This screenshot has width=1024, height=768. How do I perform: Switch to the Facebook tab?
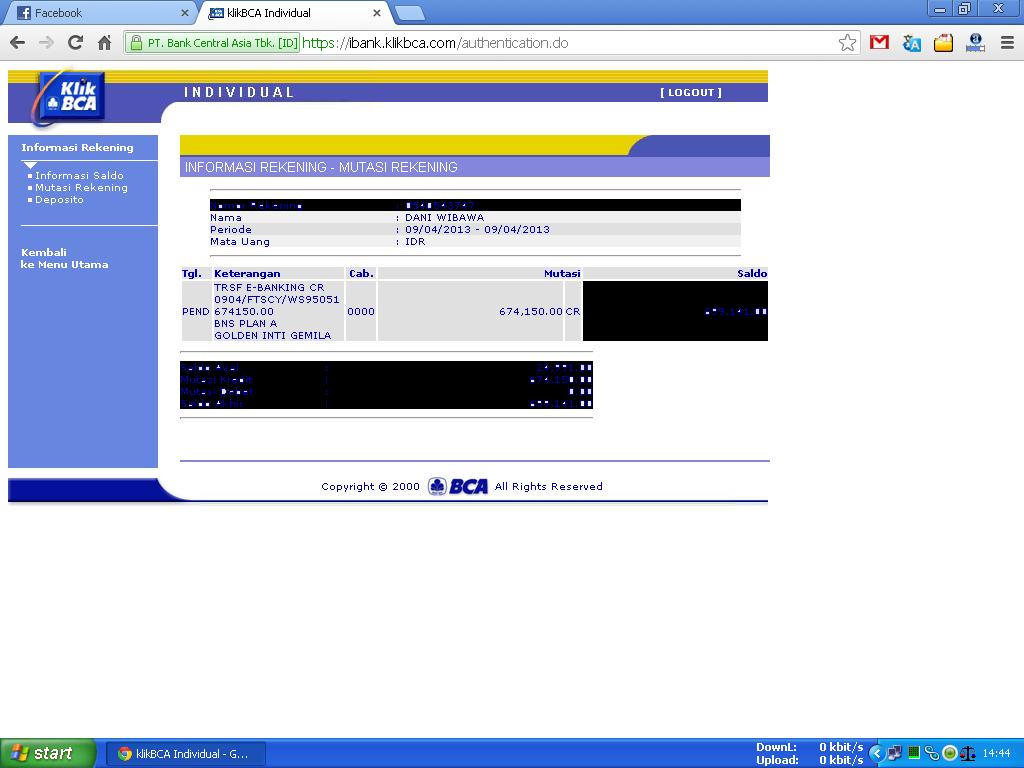(98, 13)
